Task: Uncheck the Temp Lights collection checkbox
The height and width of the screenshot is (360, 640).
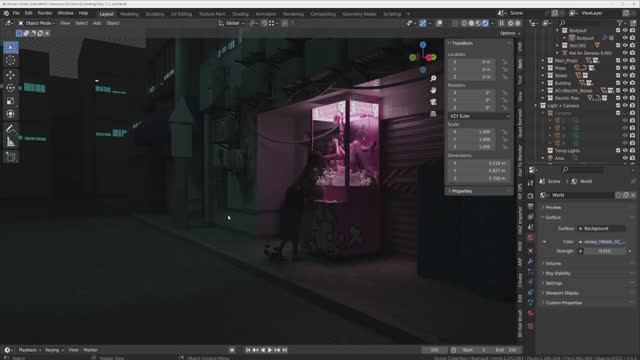Action: click(x=618, y=151)
